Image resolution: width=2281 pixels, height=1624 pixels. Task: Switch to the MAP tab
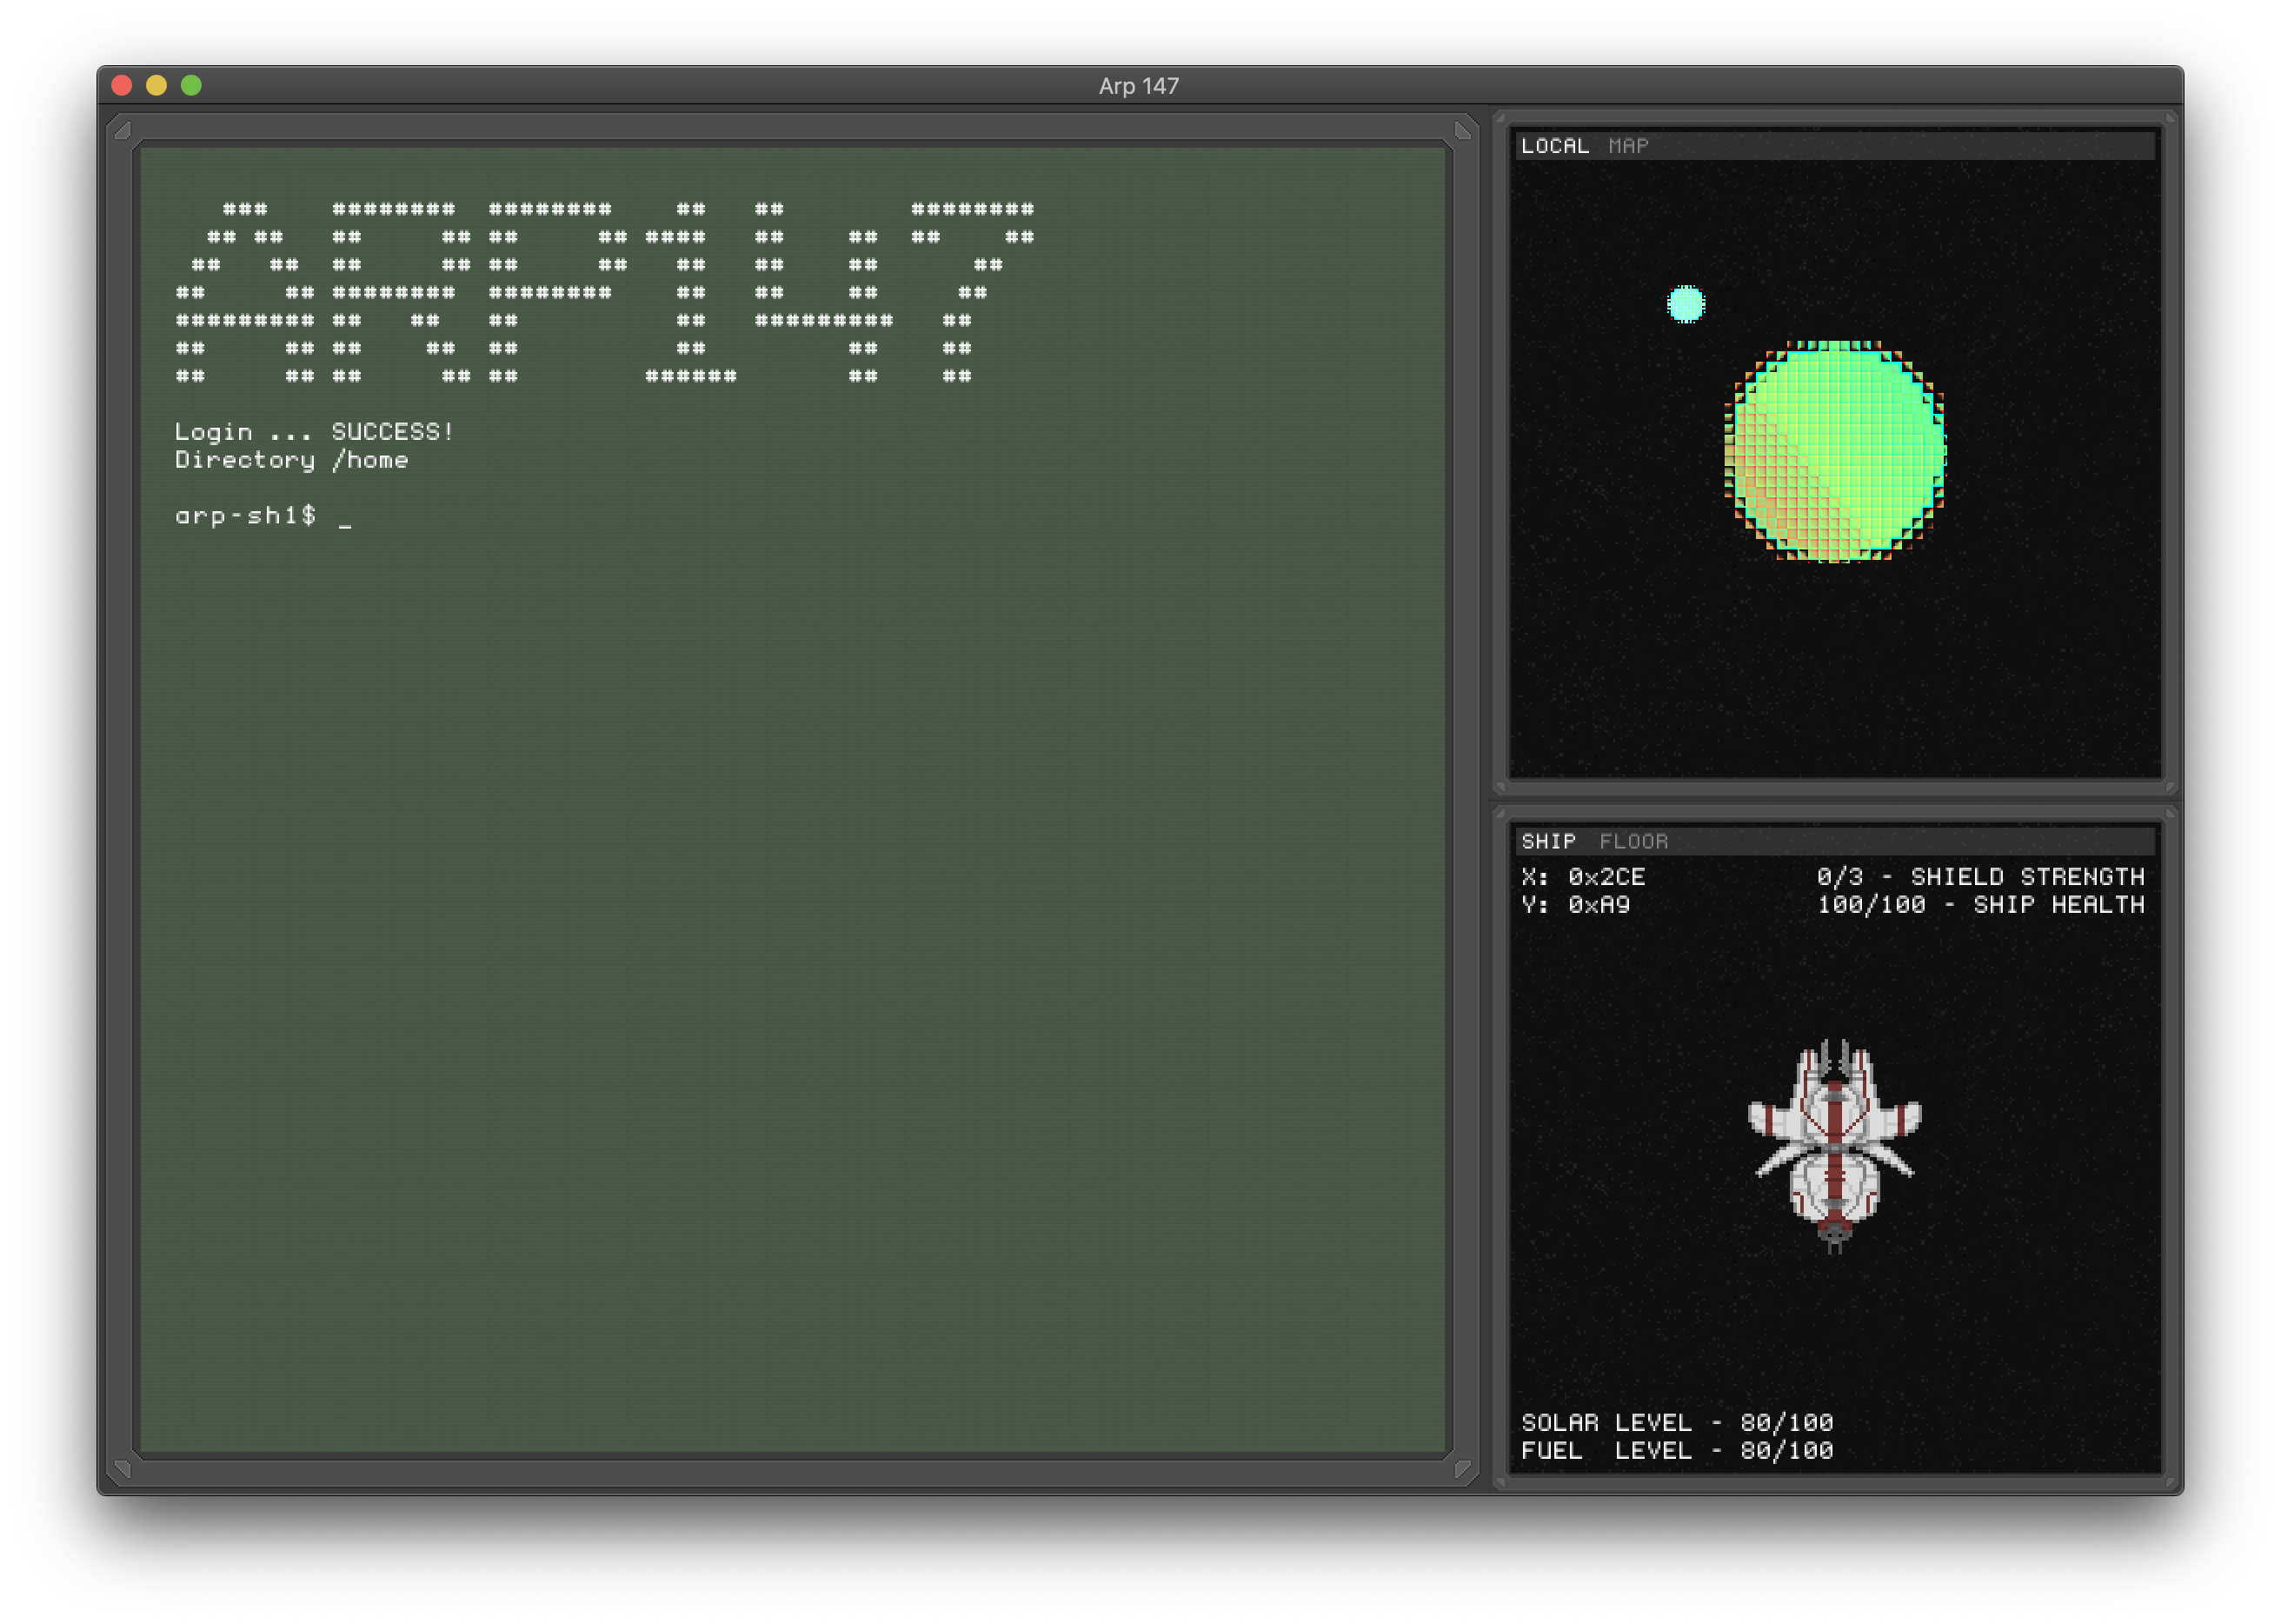point(1628,146)
